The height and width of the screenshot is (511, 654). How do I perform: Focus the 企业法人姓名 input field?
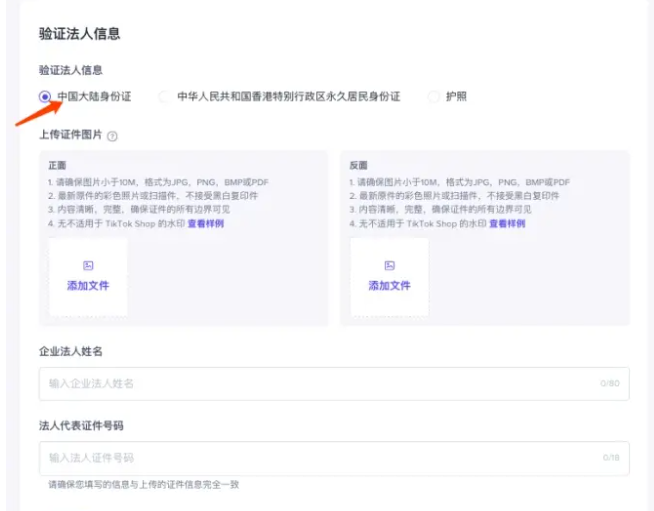[x=320, y=383]
